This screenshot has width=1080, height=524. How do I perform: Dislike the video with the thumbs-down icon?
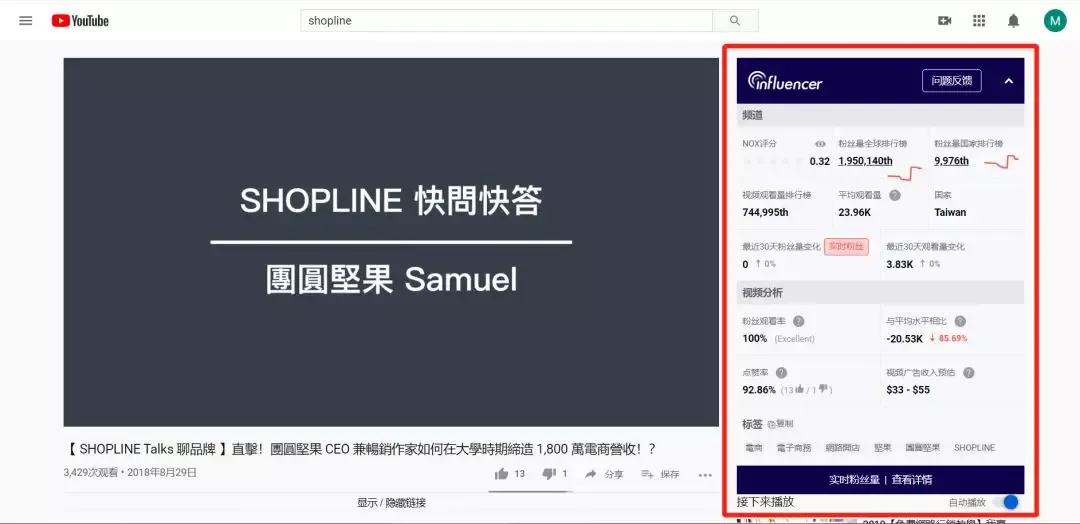[549, 474]
